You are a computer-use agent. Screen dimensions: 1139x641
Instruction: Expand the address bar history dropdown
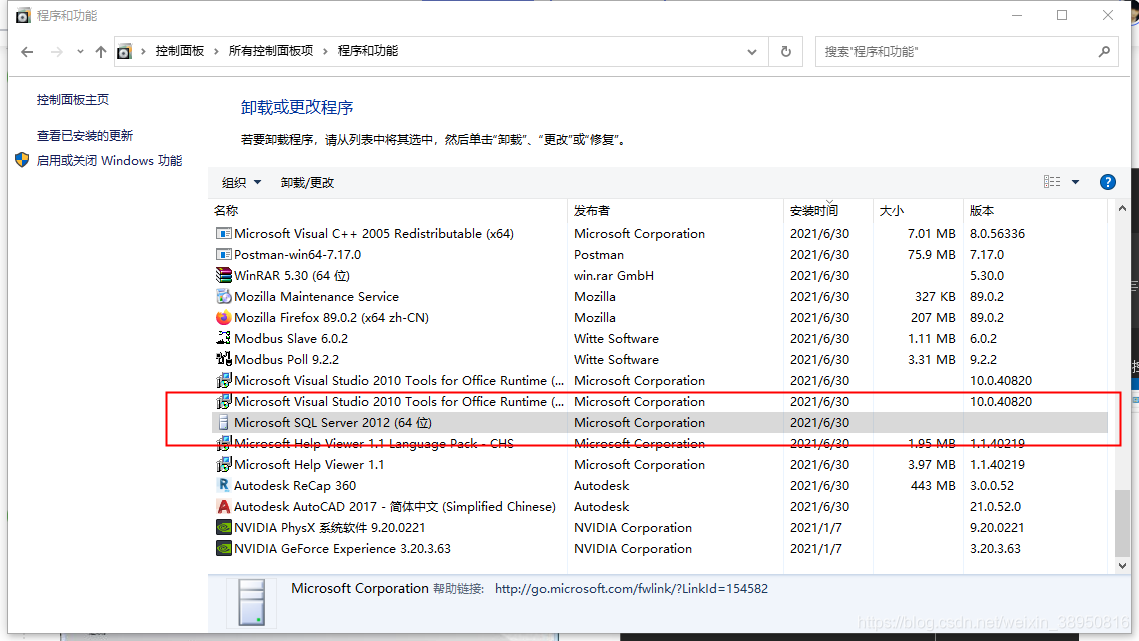coord(752,52)
